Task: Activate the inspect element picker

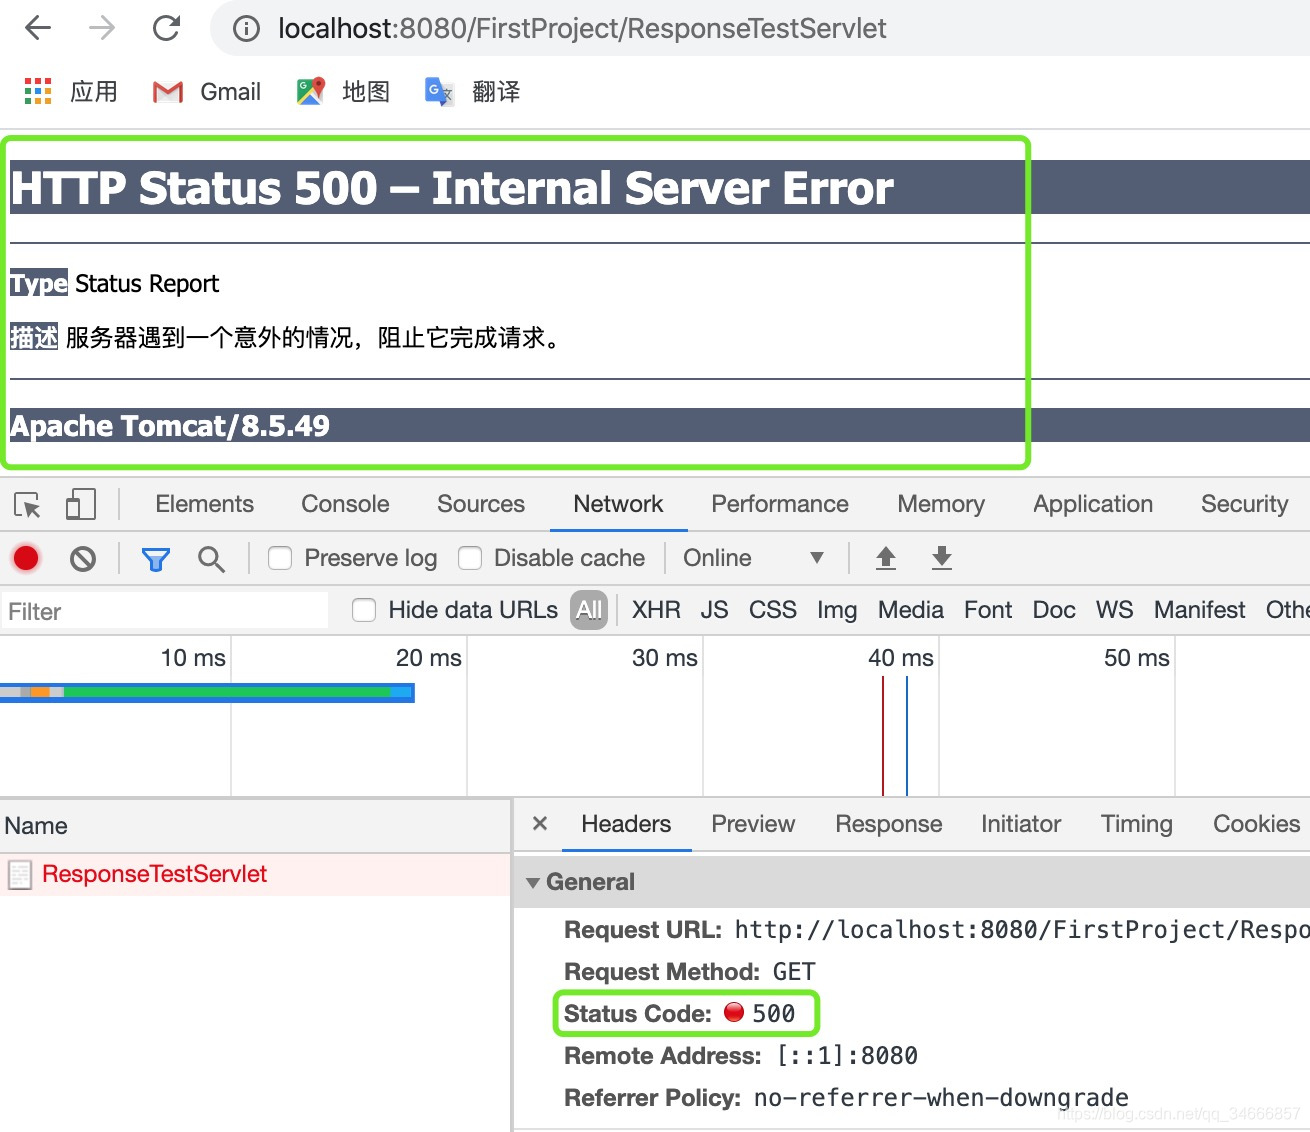Action: pyautogui.click(x=28, y=504)
